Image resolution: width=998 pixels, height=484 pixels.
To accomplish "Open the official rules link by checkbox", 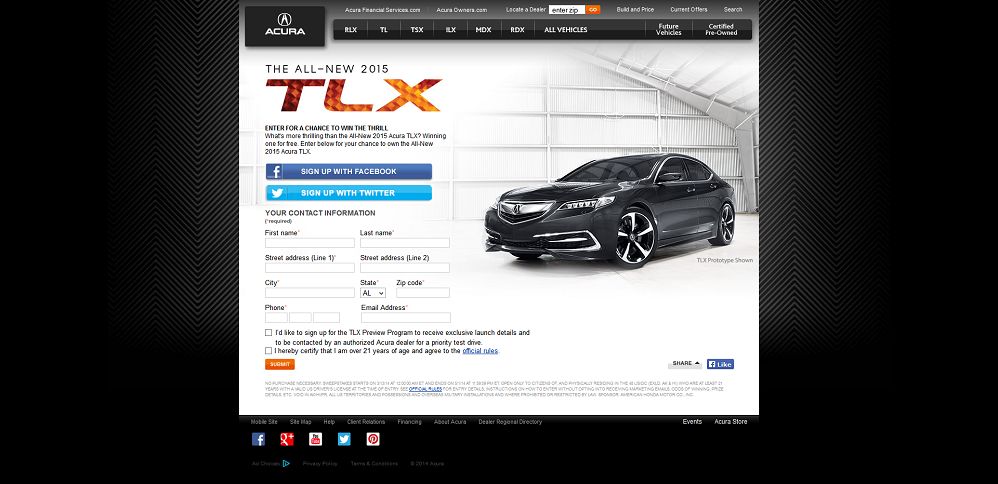I will [x=480, y=351].
